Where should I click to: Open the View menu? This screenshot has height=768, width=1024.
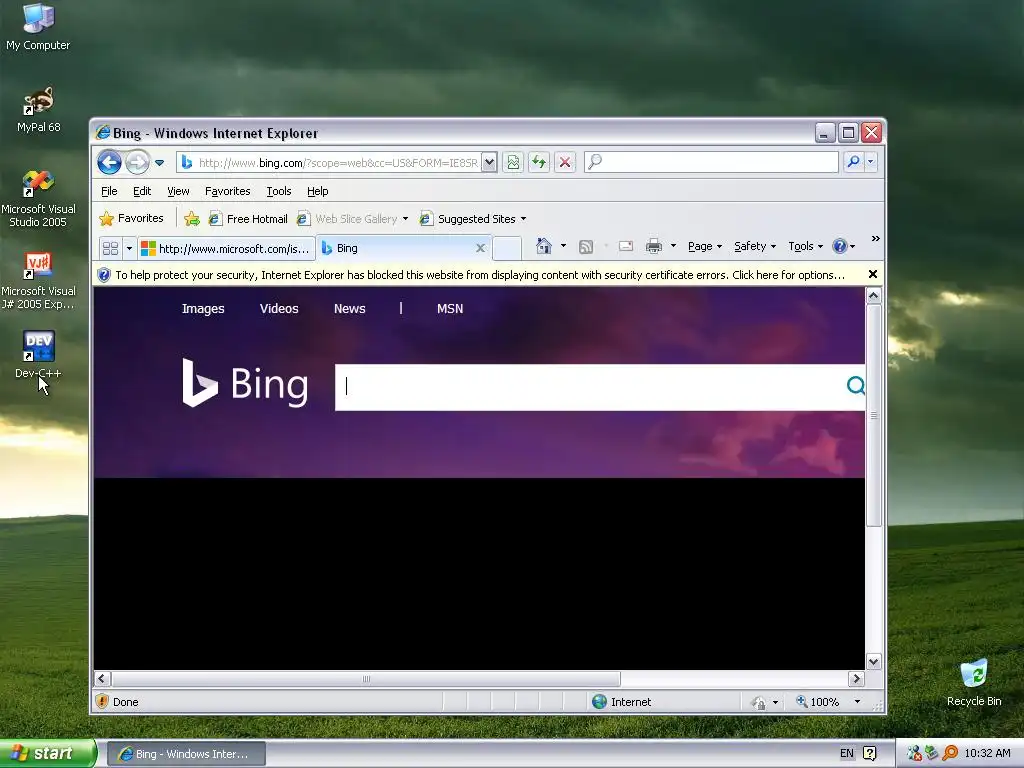(178, 191)
